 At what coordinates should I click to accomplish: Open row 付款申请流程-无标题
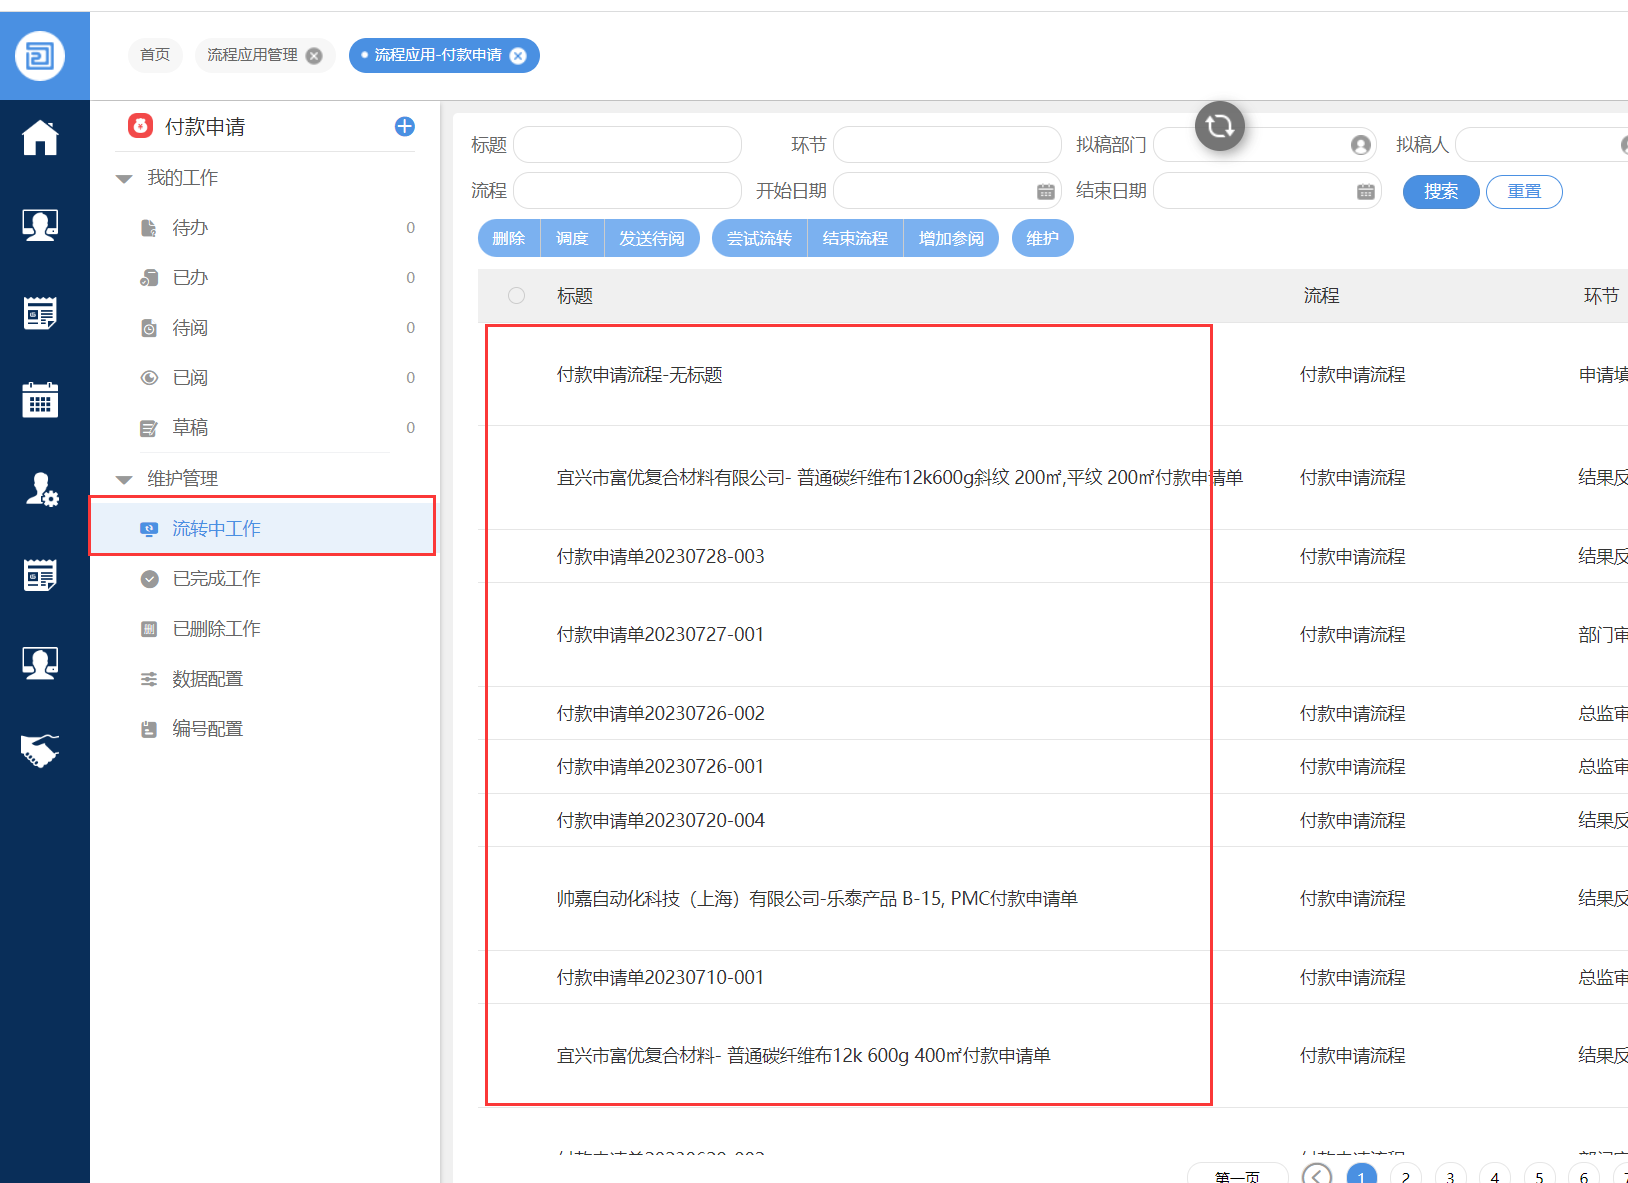(640, 375)
